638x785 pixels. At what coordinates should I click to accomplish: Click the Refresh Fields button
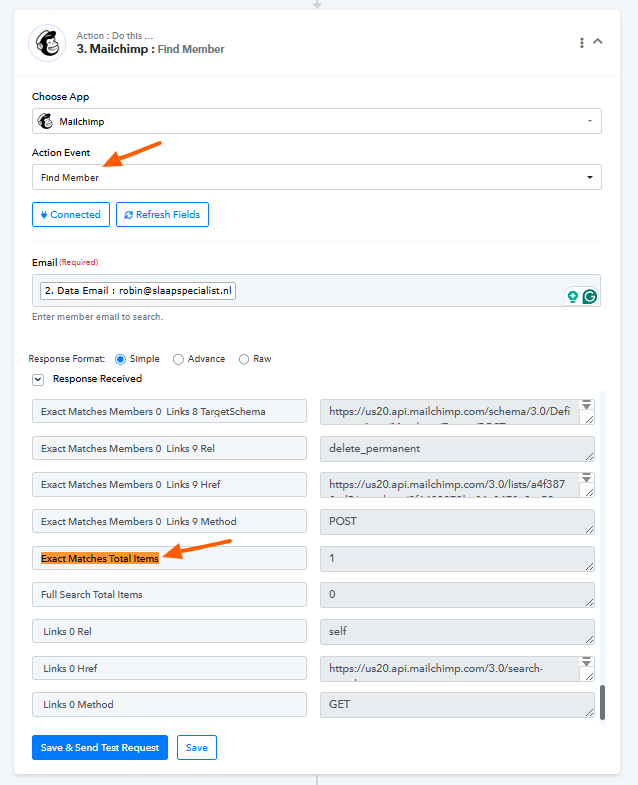162,215
